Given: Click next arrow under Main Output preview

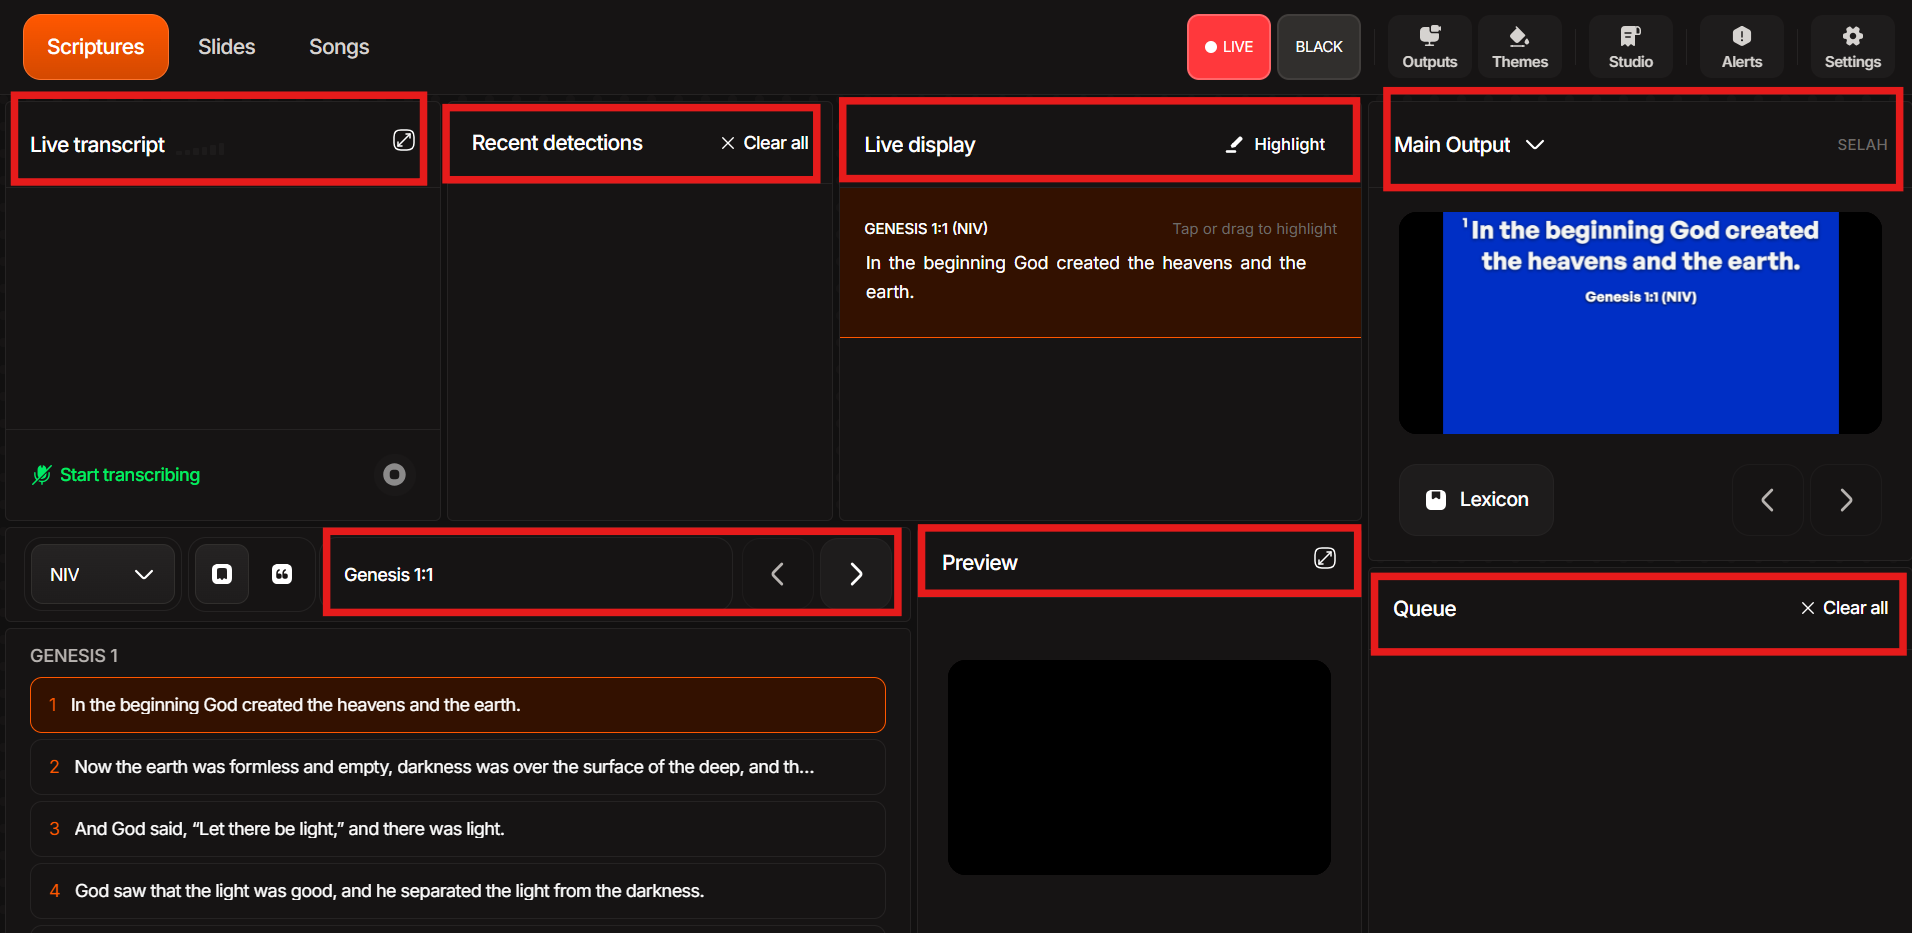Looking at the screenshot, I should 1846,500.
